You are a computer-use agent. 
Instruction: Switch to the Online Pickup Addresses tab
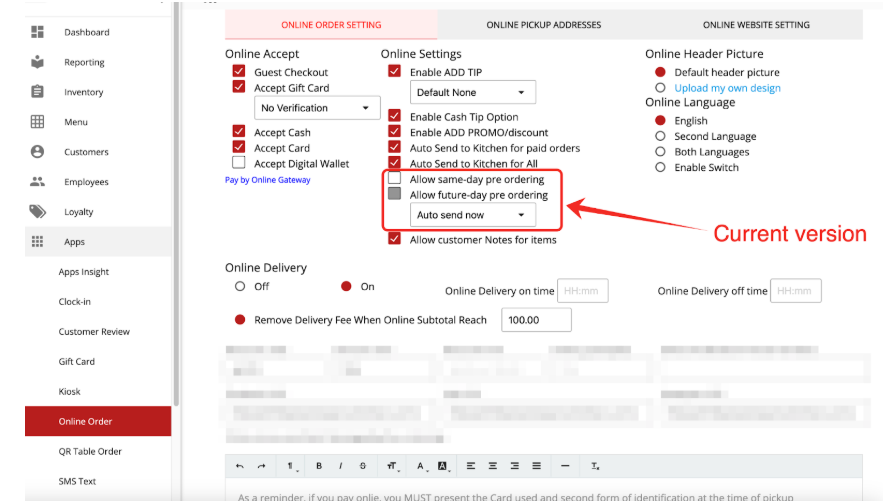coord(543,25)
